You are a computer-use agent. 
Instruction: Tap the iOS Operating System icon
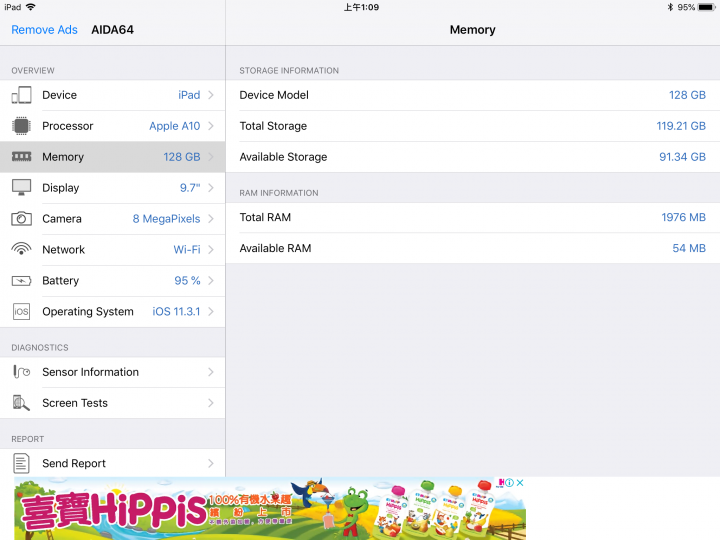point(21,311)
